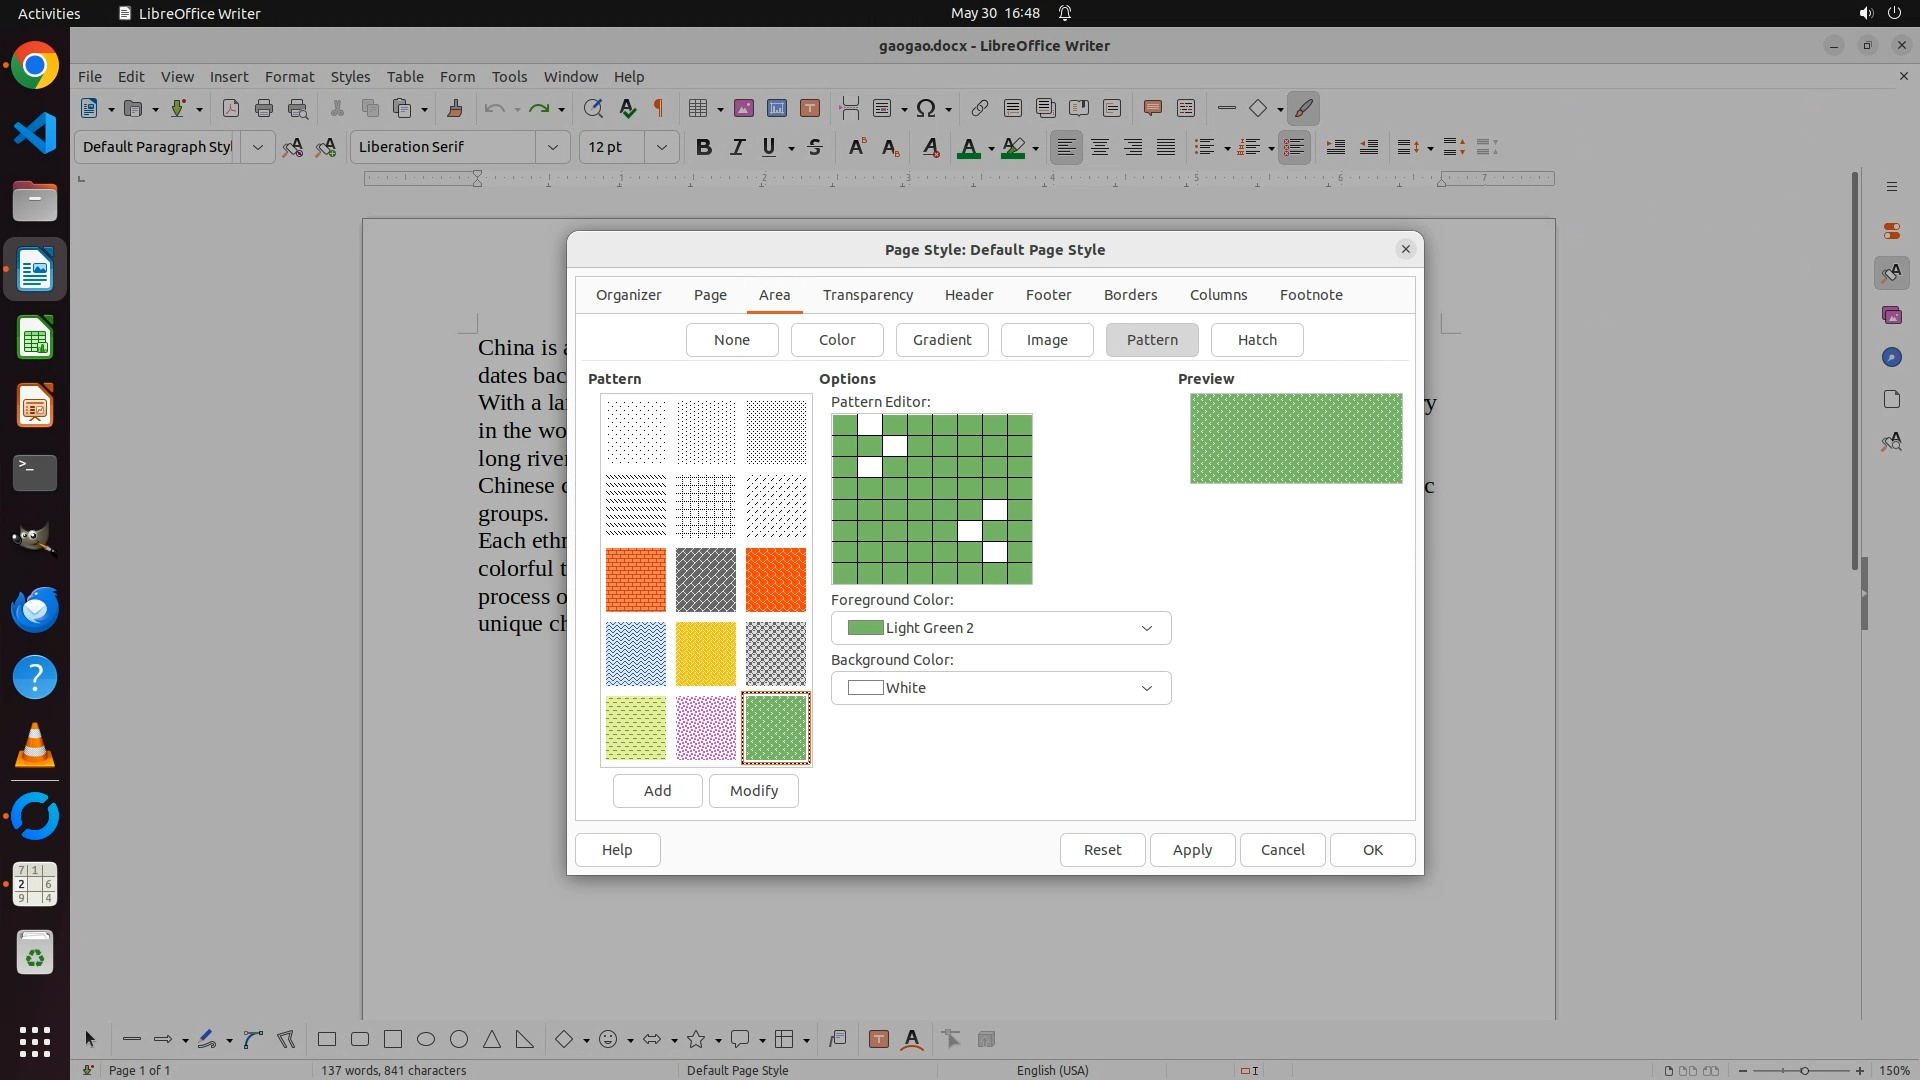The height and width of the screenshot is (1080, 1920).
Task: Toggle formatting marks pilcrow icon
Action: [x=659, y=108]
